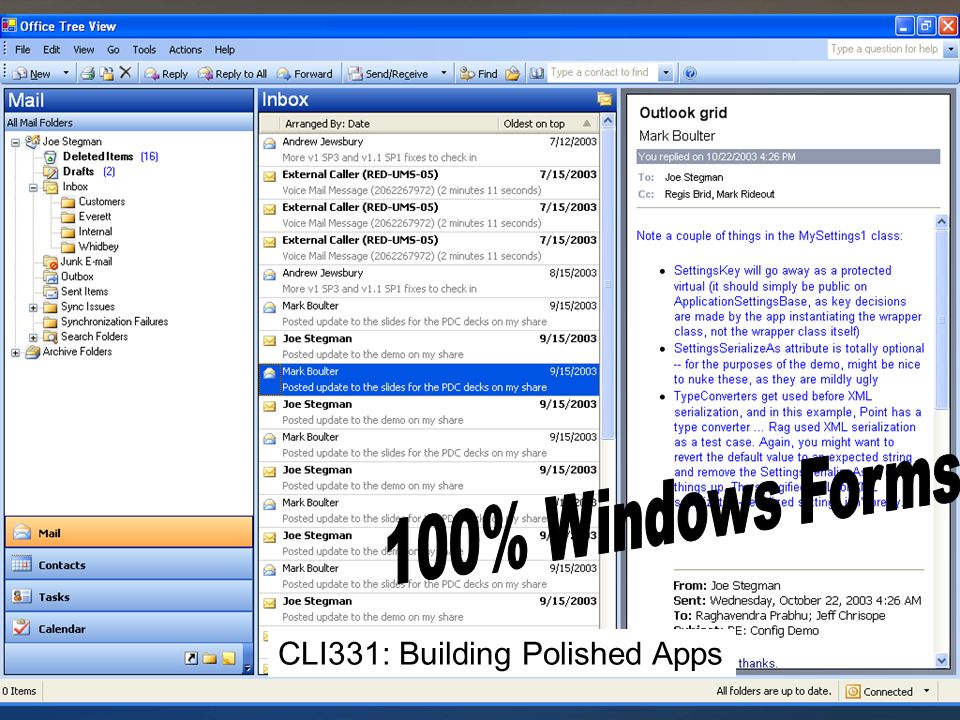Select the Deleted Items folder
The image size is (960, 720).
coord(98,157)
